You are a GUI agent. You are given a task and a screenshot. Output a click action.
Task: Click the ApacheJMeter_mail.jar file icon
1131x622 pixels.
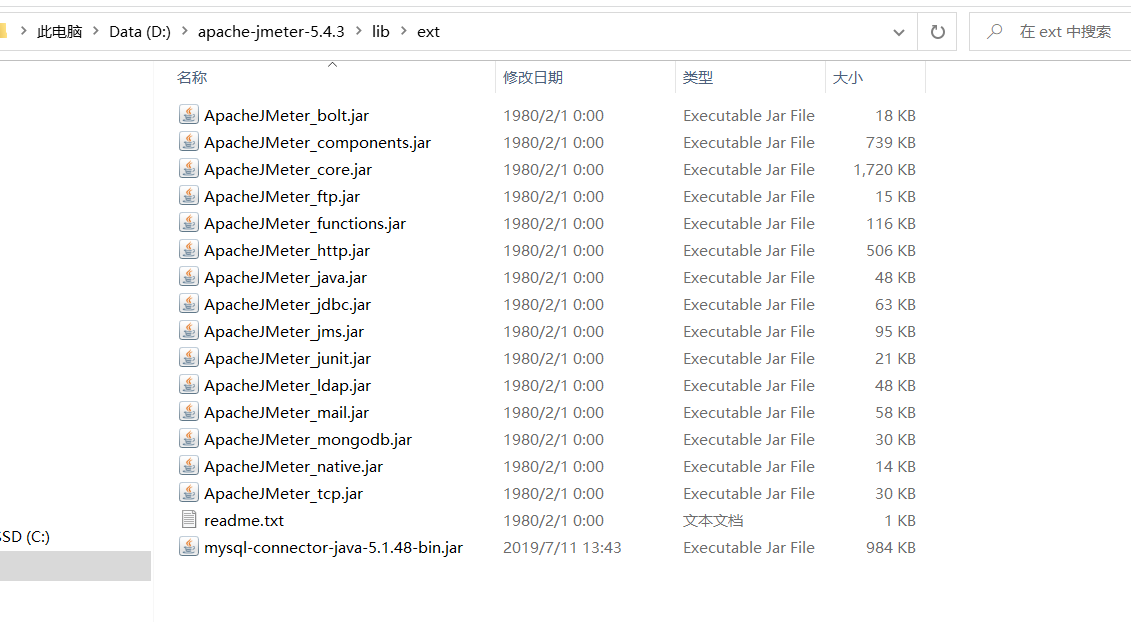tap(189, 411)
